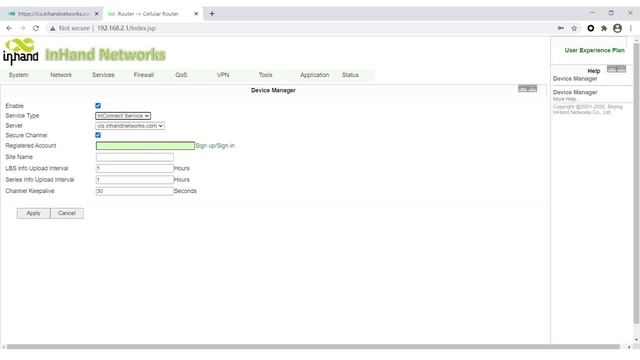Viewport: 640px width, 360px height.
Task: Open the Server dropdown
Action: tap(130, 126)
